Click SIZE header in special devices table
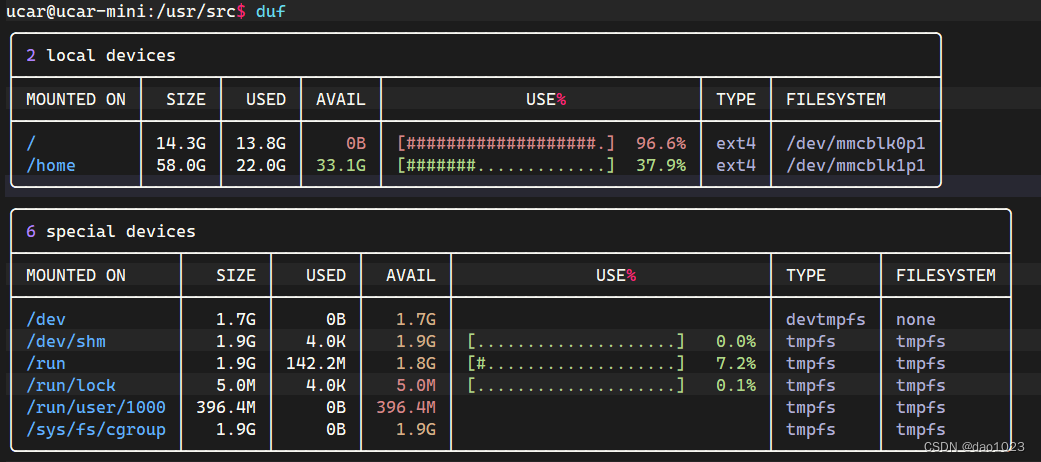 [x=236, y=275]
